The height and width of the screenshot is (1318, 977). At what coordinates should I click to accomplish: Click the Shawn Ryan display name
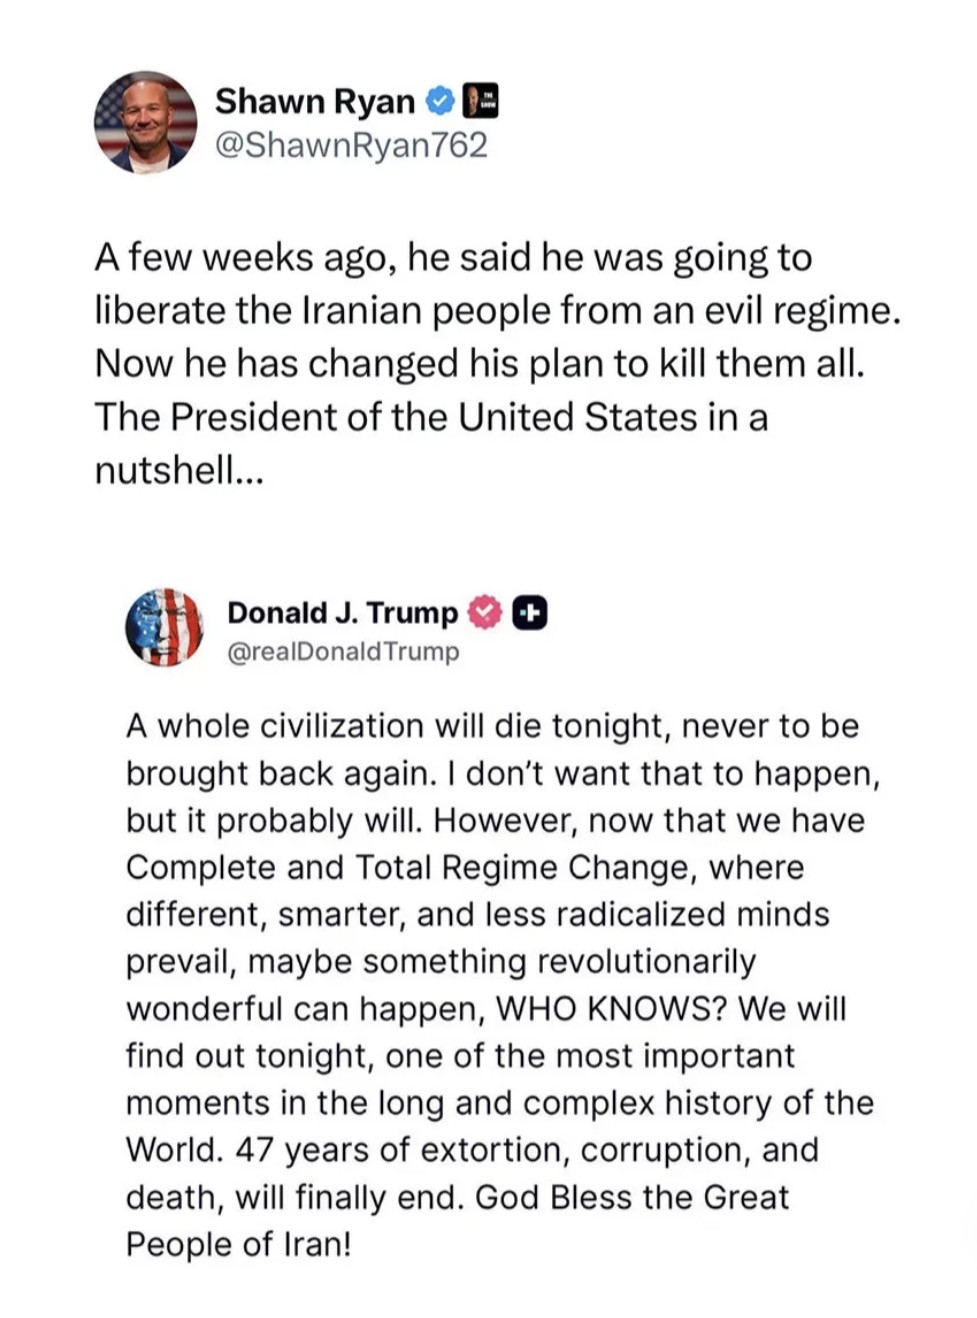point(315,101)
